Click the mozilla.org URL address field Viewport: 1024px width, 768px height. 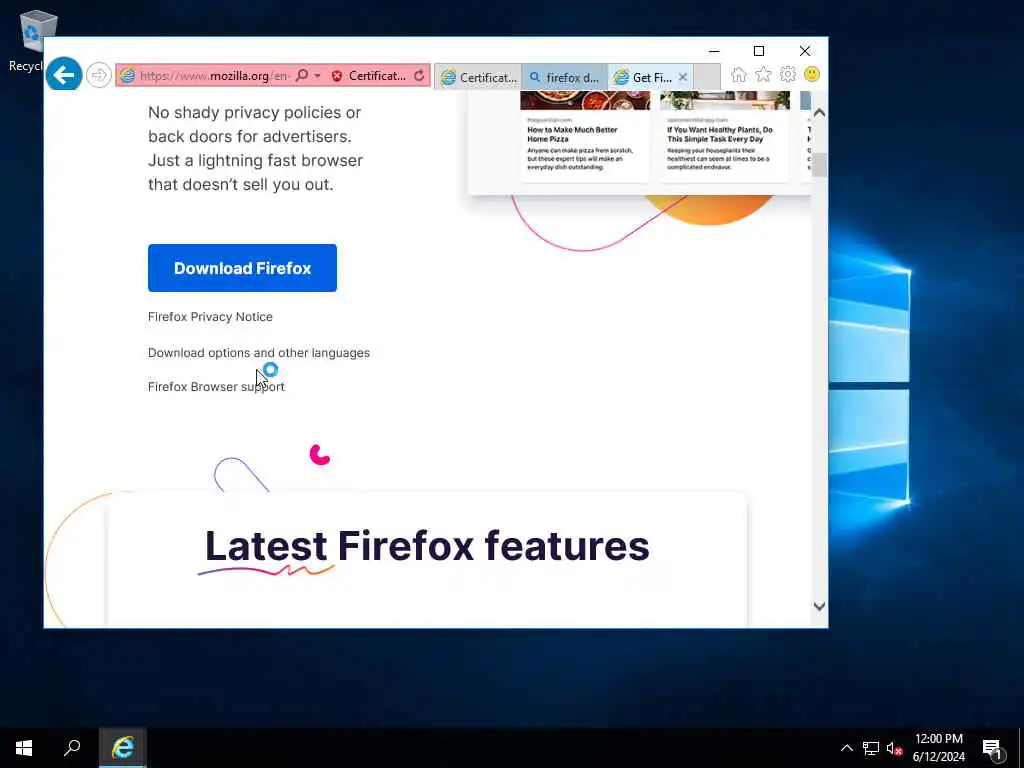pyautogui.click(x=215, y=76)
